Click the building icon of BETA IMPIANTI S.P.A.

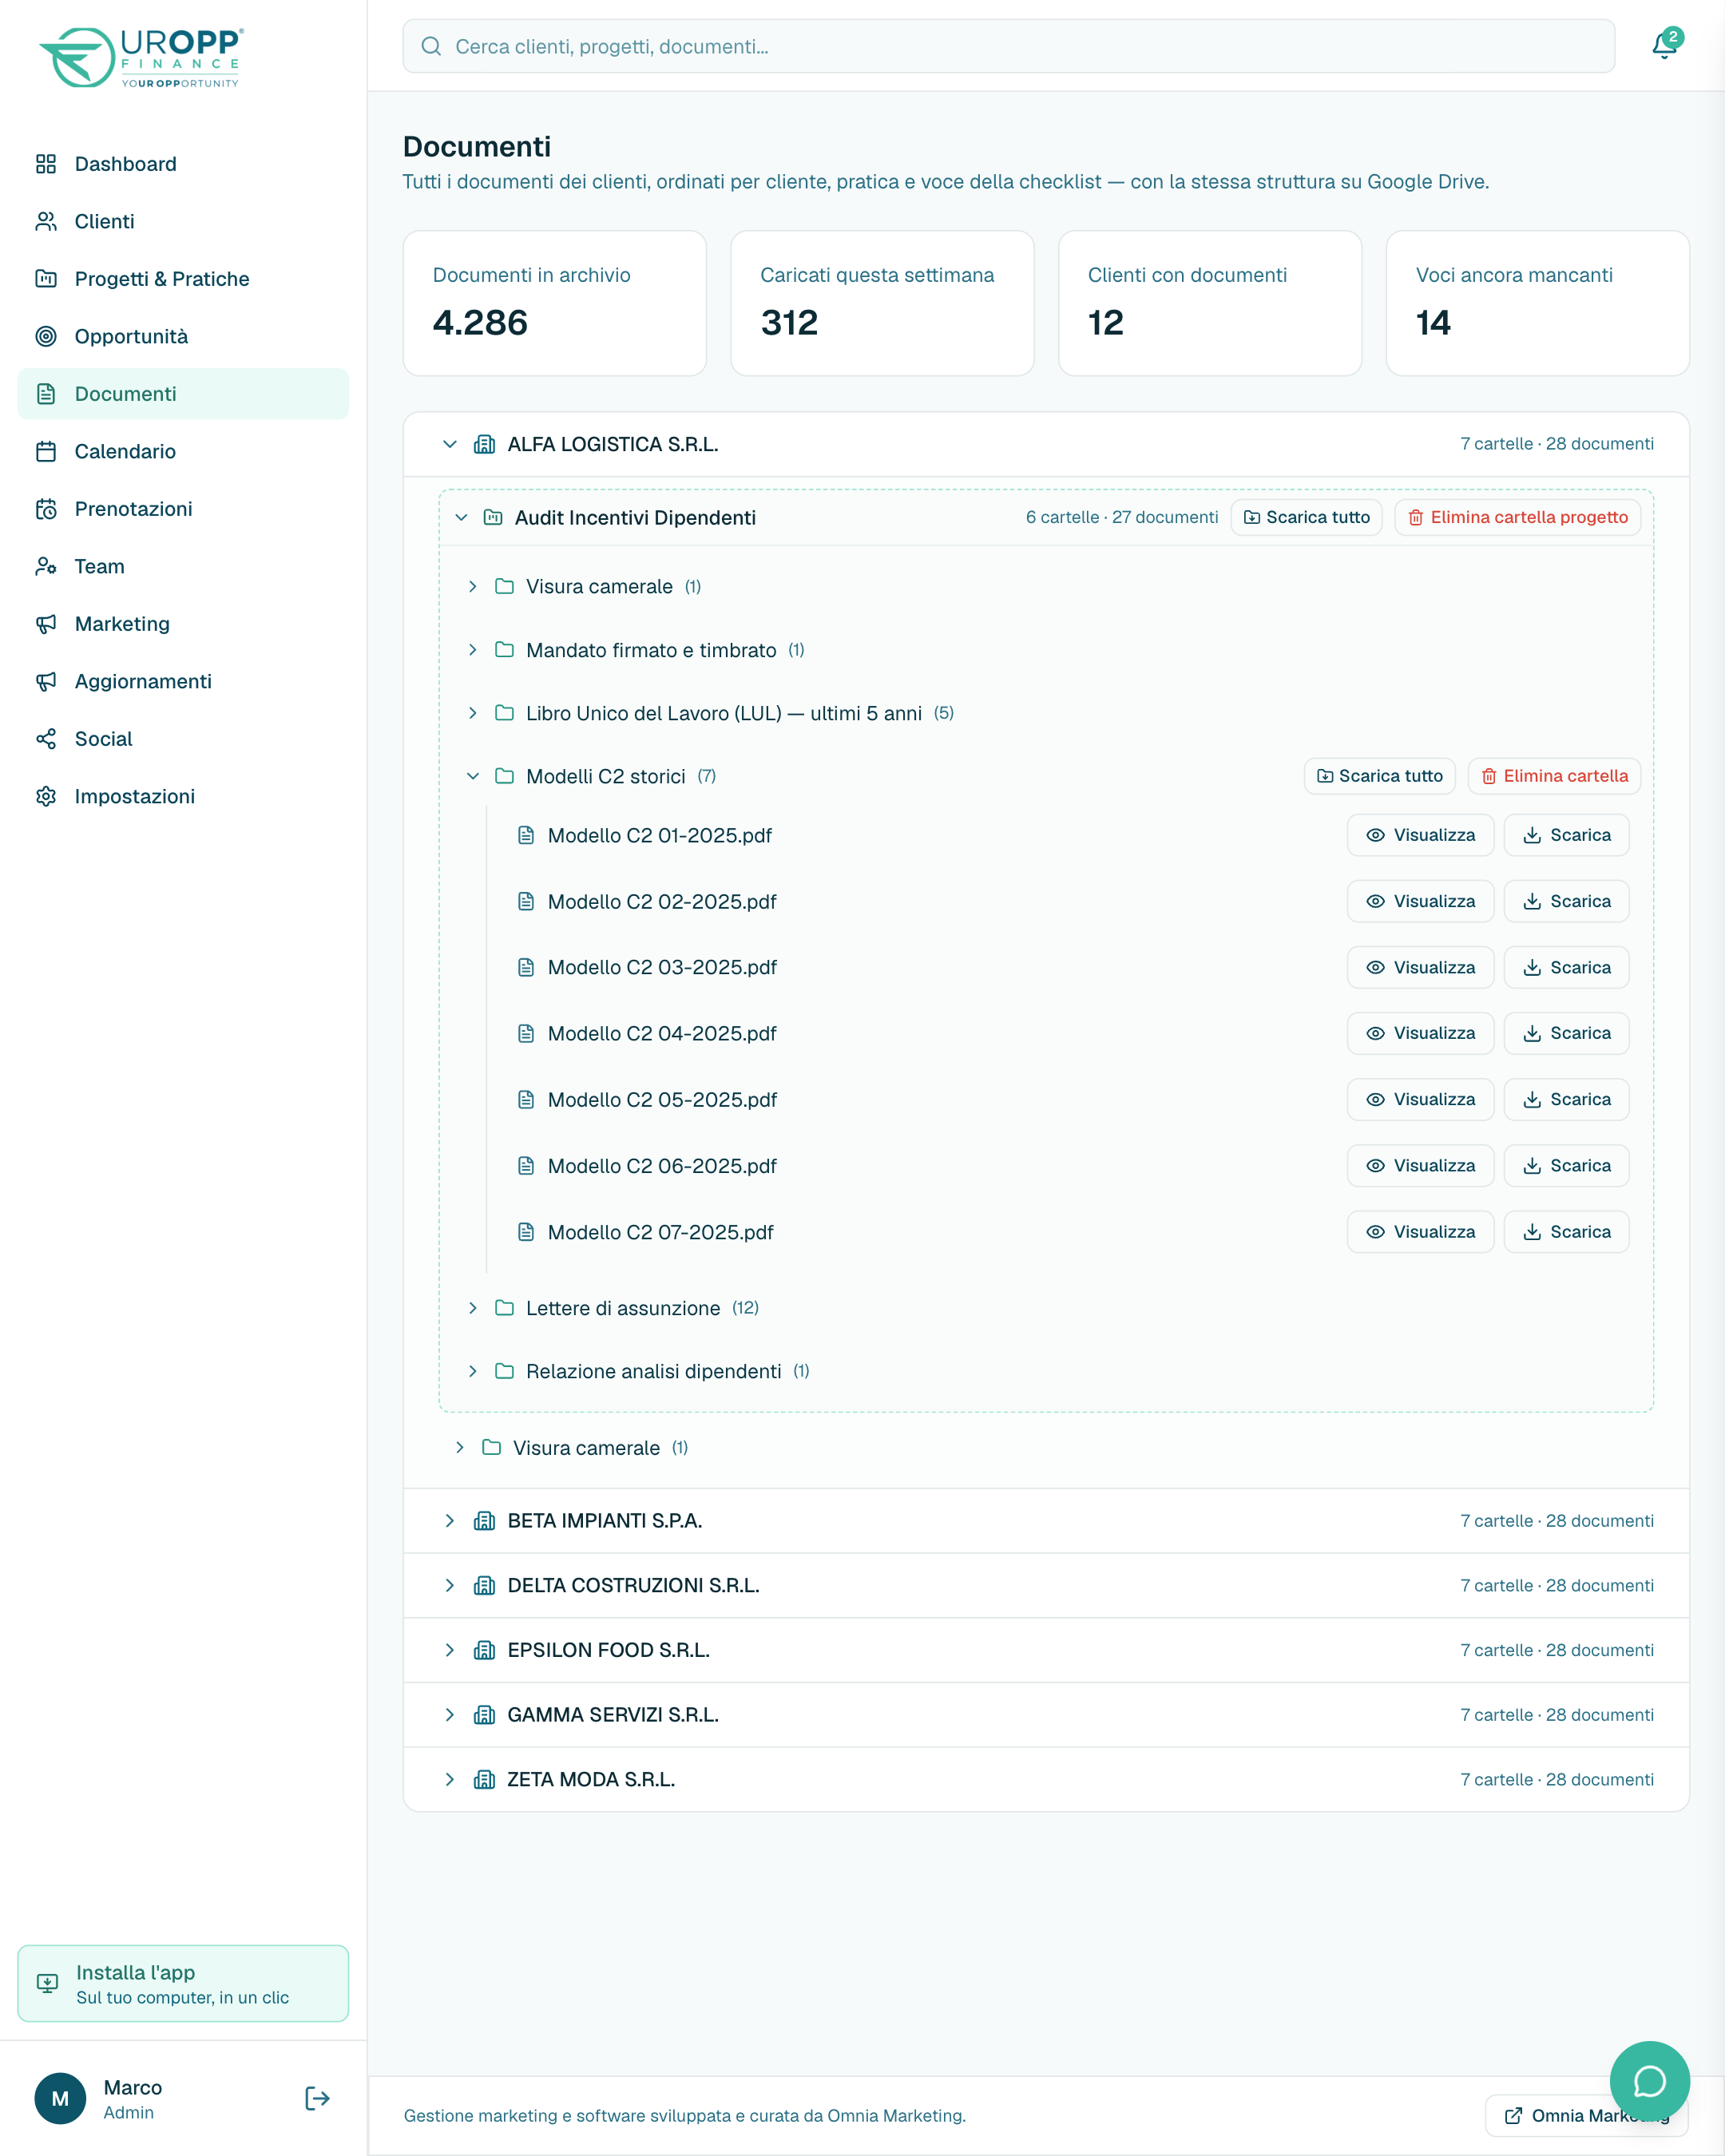point(484,1521)
